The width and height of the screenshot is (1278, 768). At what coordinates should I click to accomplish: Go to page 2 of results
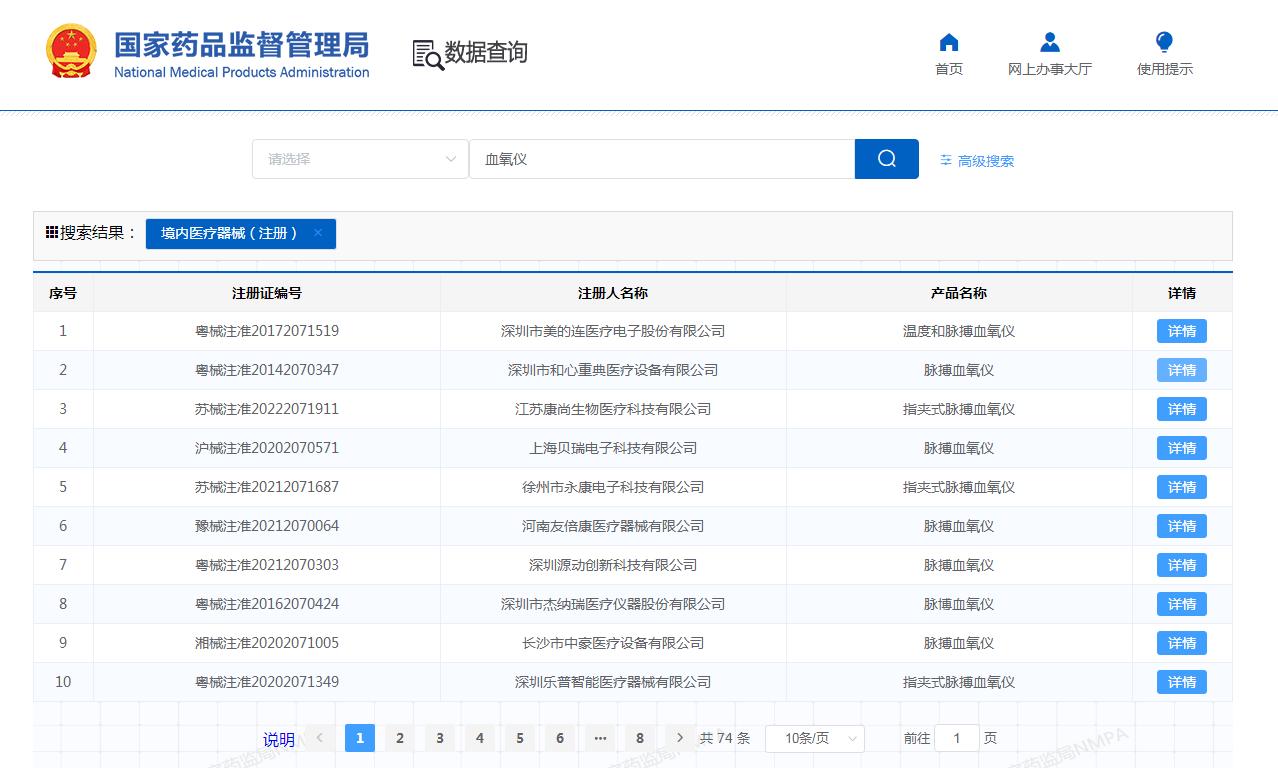(400, 739)
